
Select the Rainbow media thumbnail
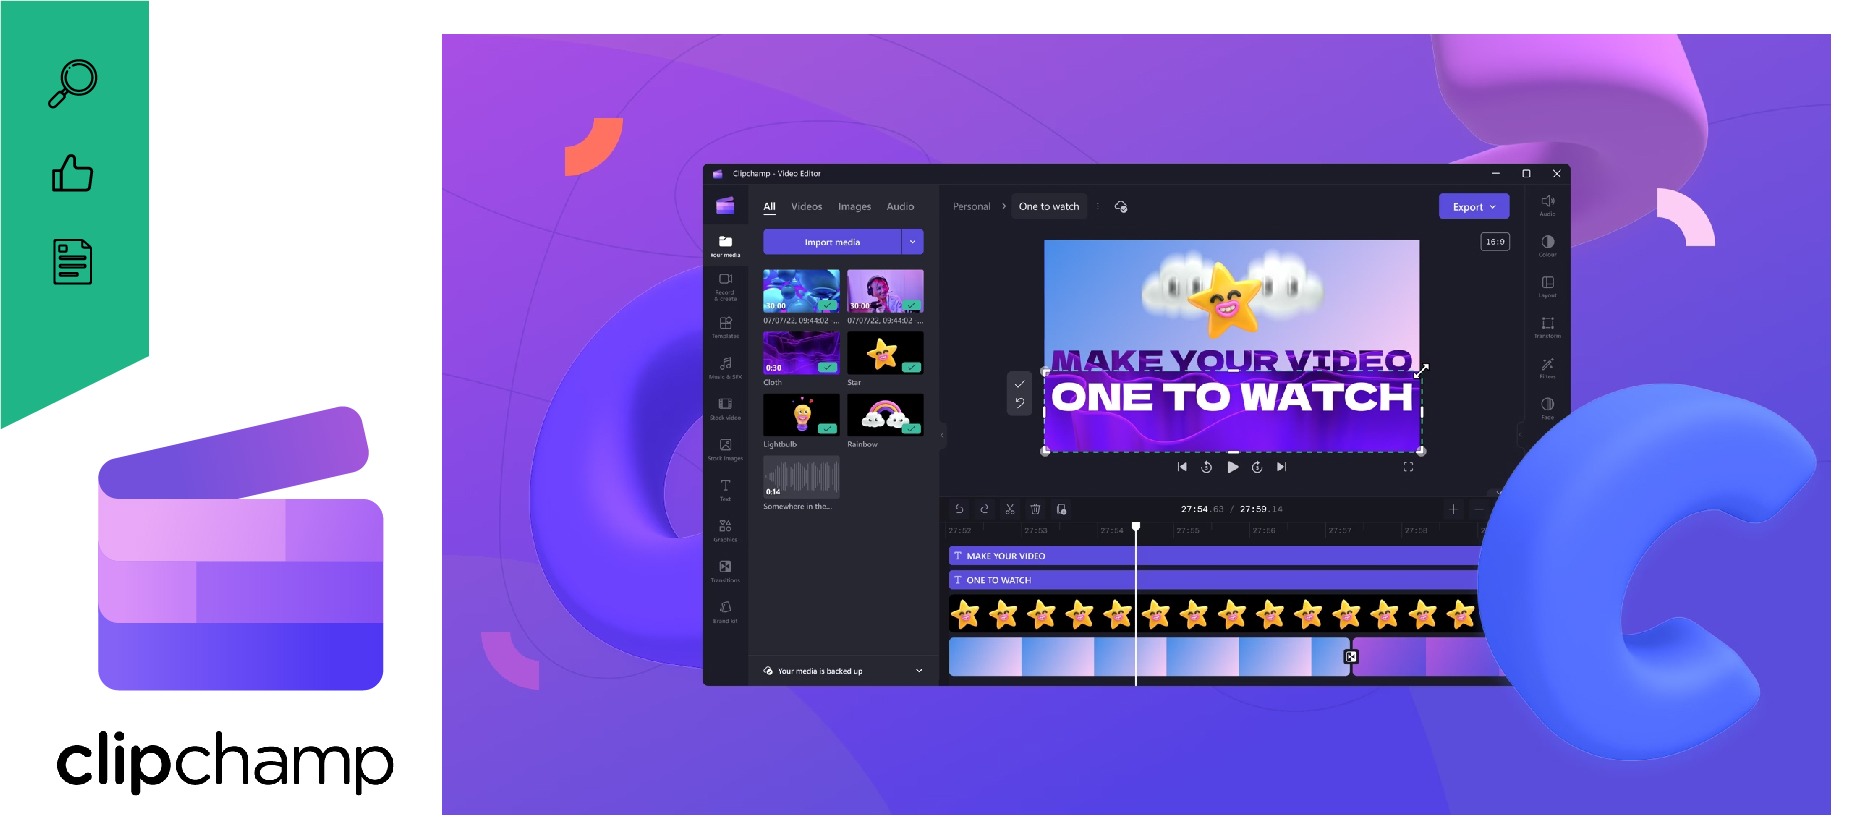[885, 415]
